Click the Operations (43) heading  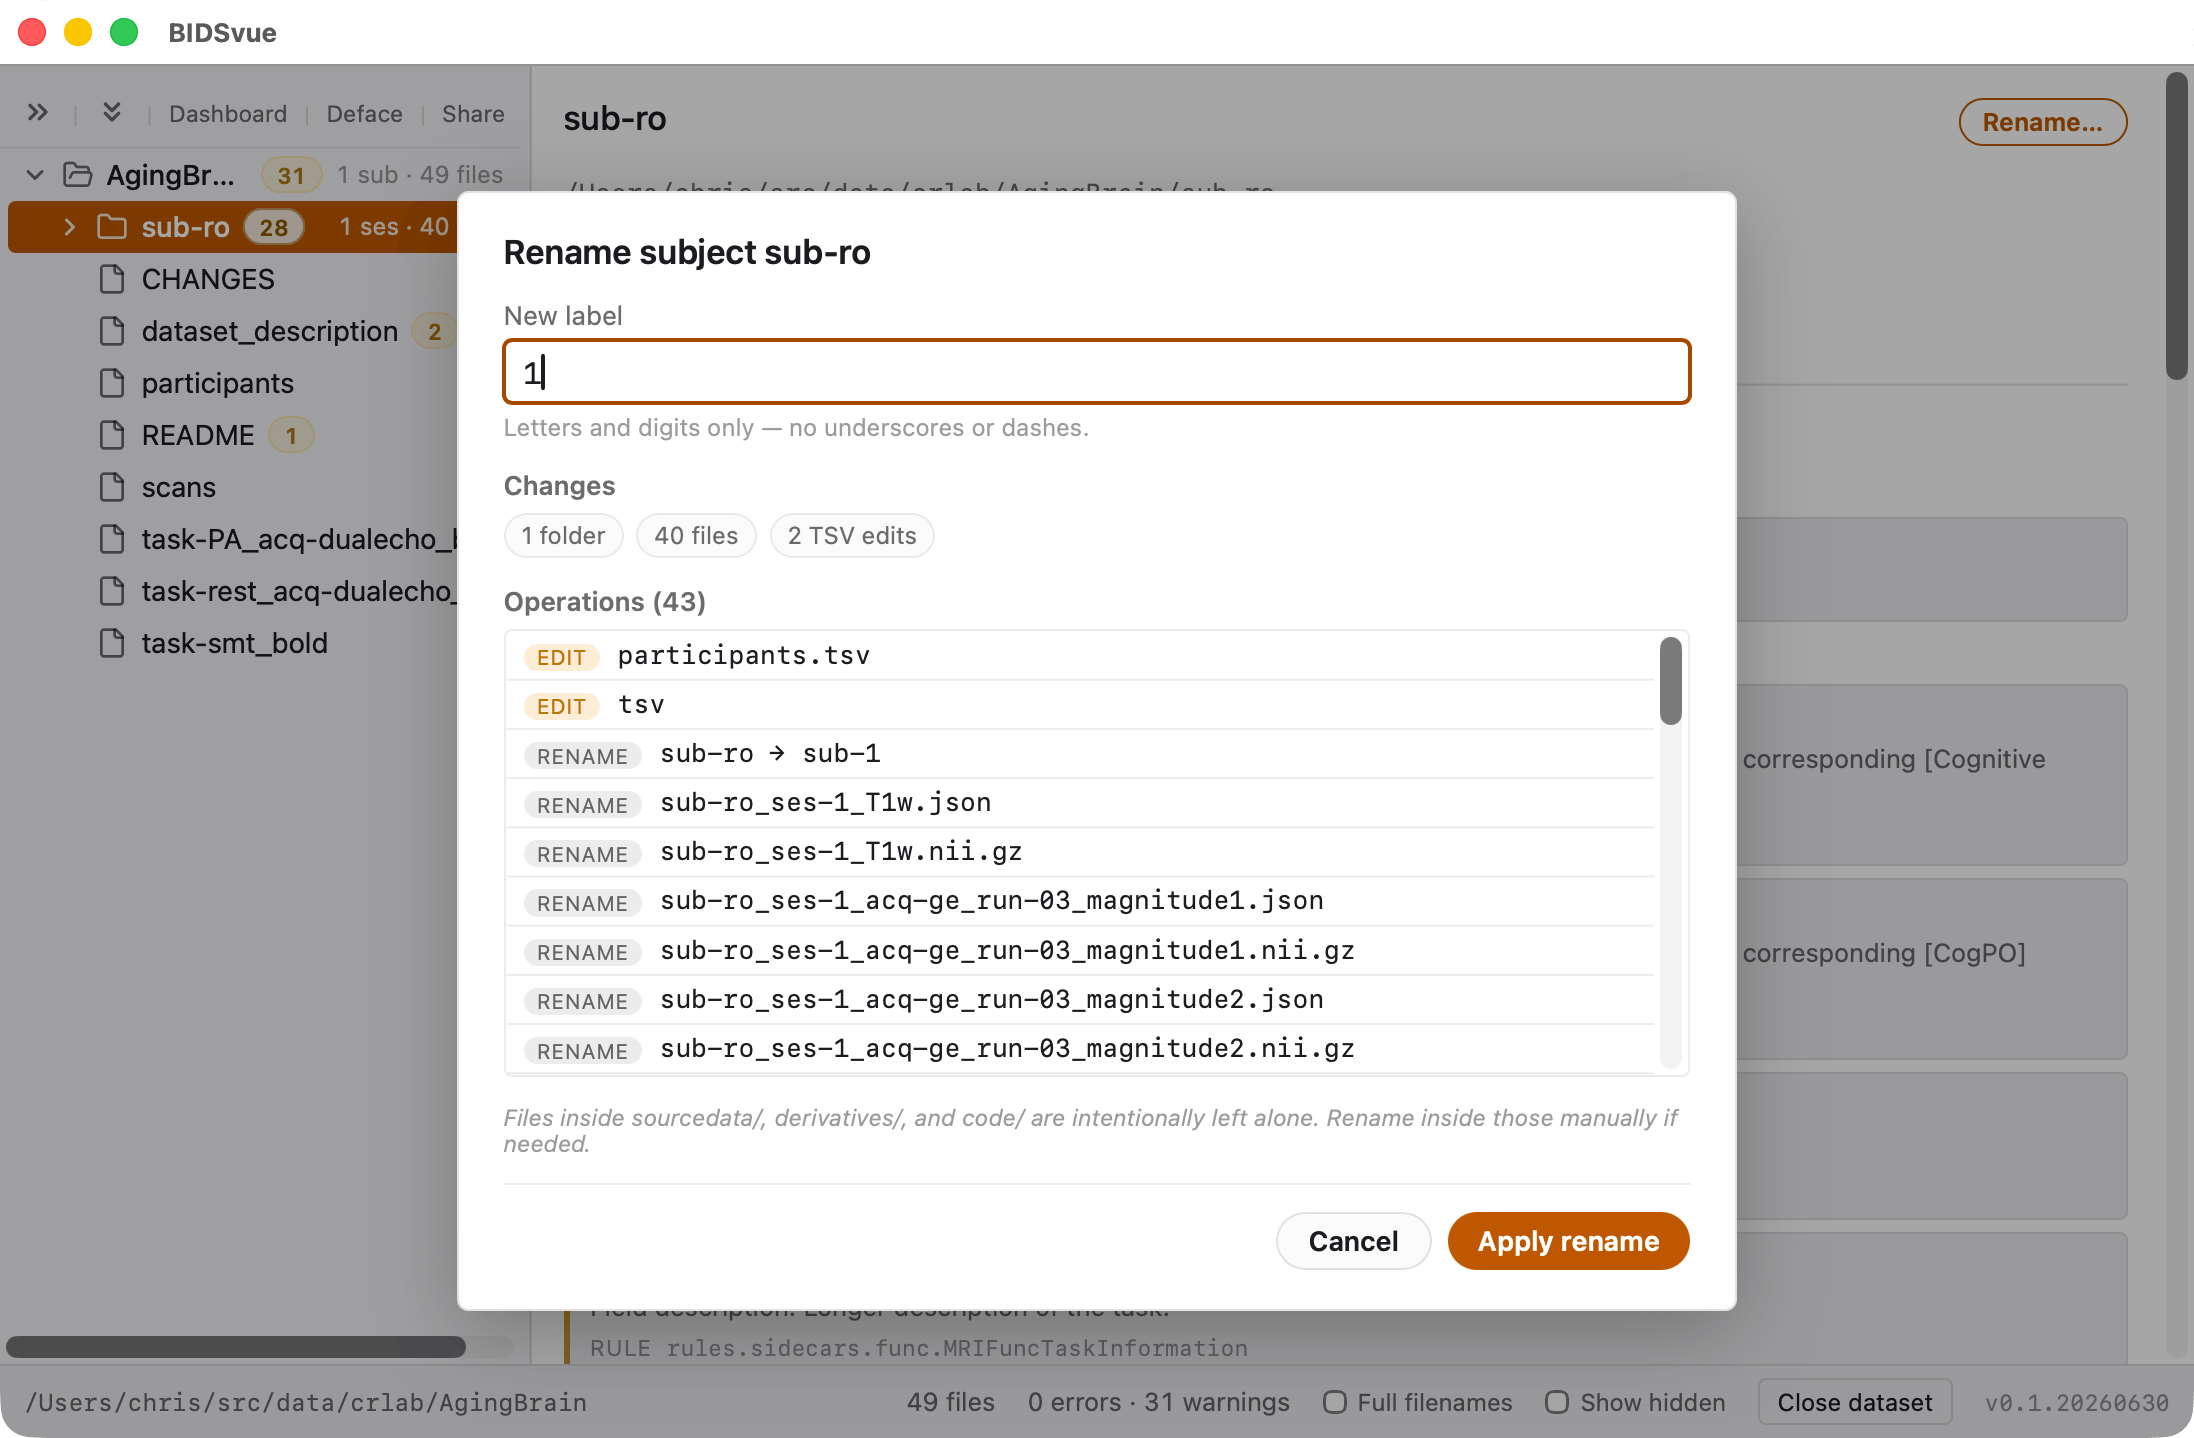click(x=605, y=602)
